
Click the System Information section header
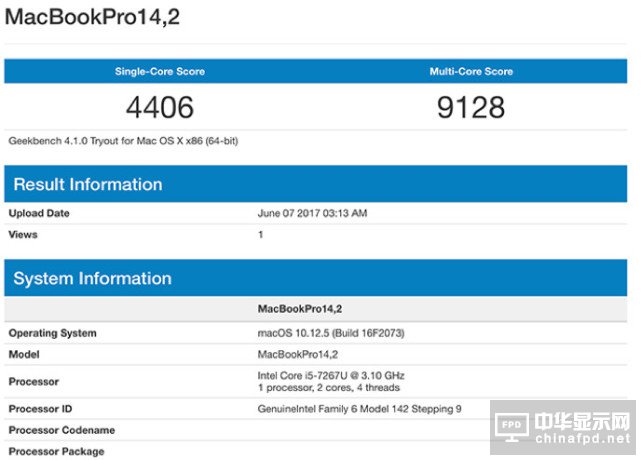[x=92, y=278]
